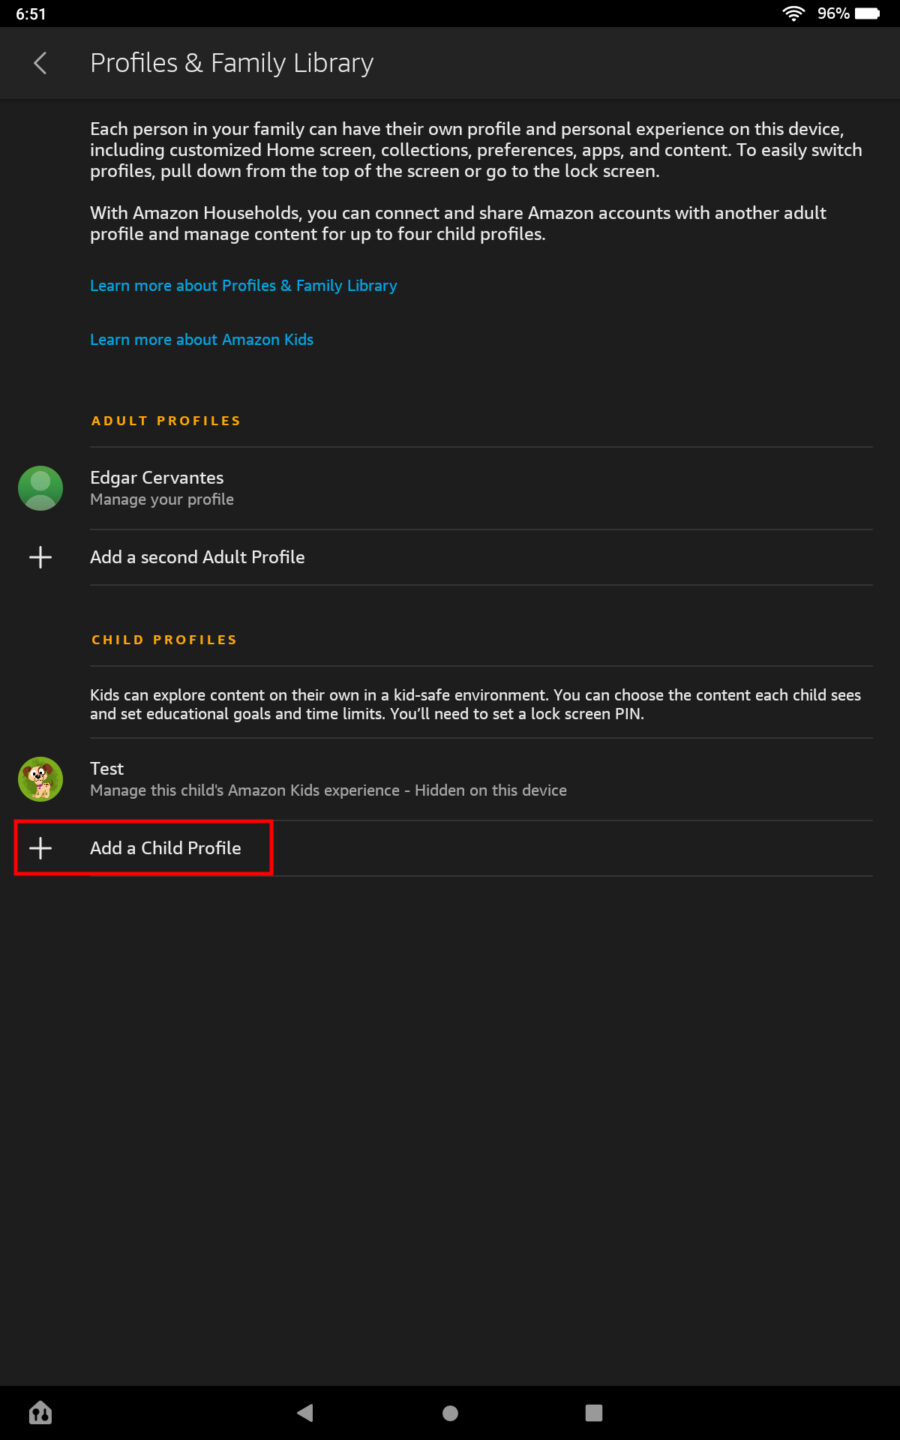Open Learn more about Amazon Kids
Image resolution: width=900 pixels, height=1440 pixels.
click(201, 339)
